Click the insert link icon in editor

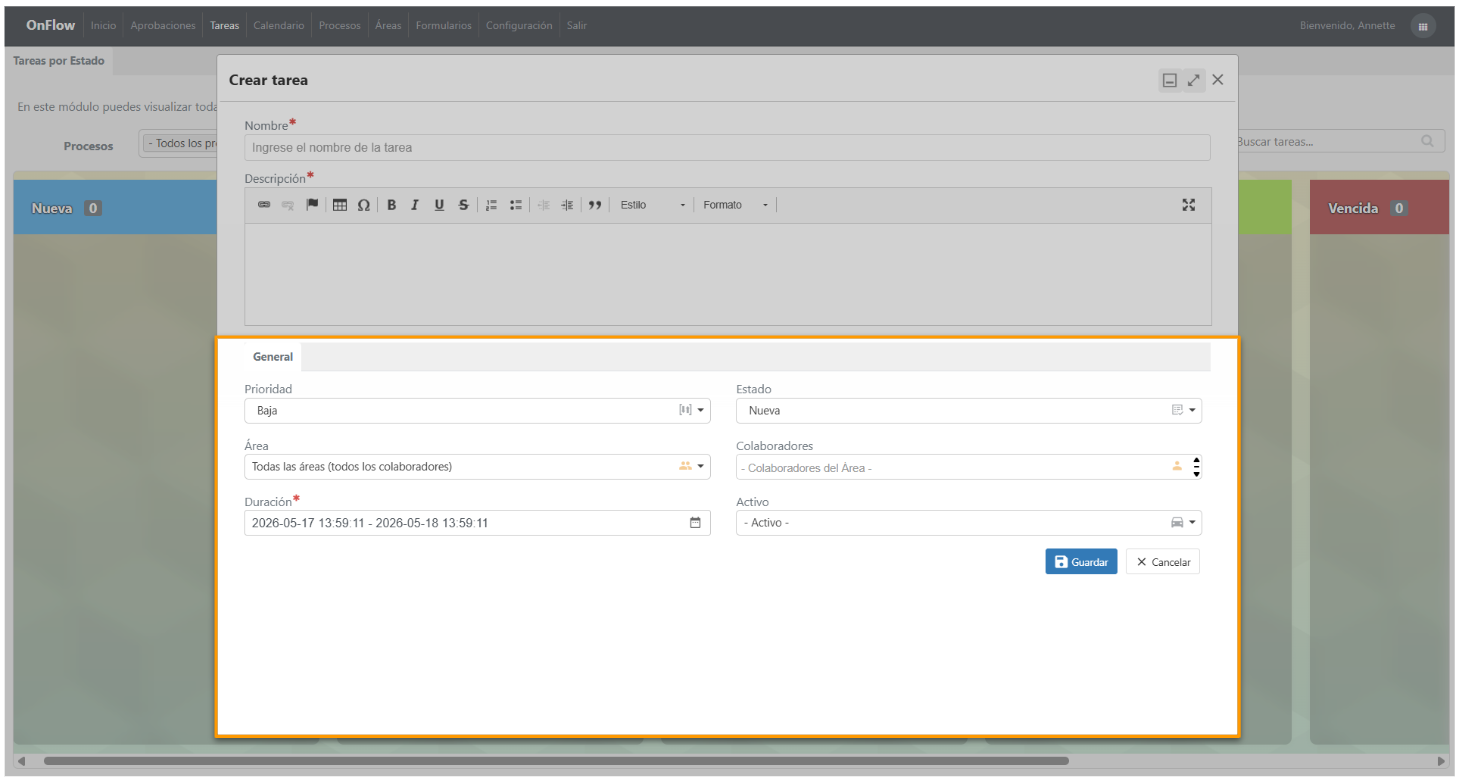coord(264,205)
